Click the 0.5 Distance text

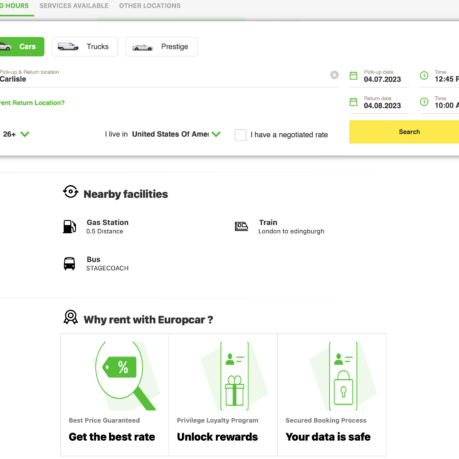[105, 231]
